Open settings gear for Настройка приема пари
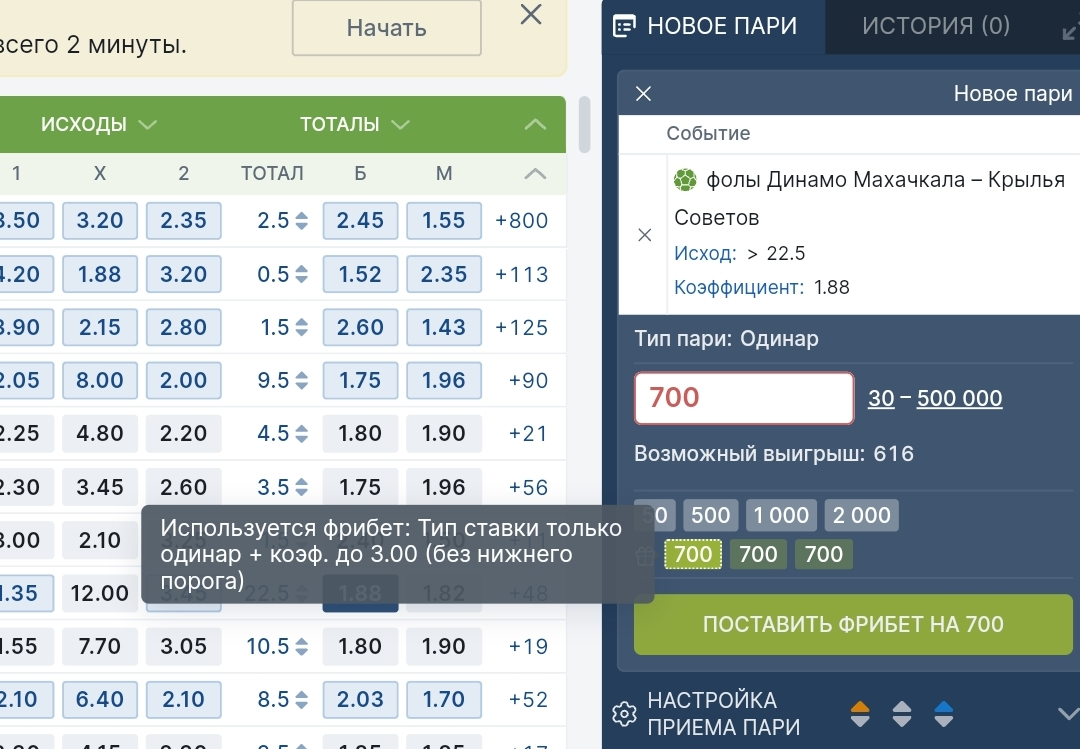This screenshot has width=1080, height=749. point(624,713)
